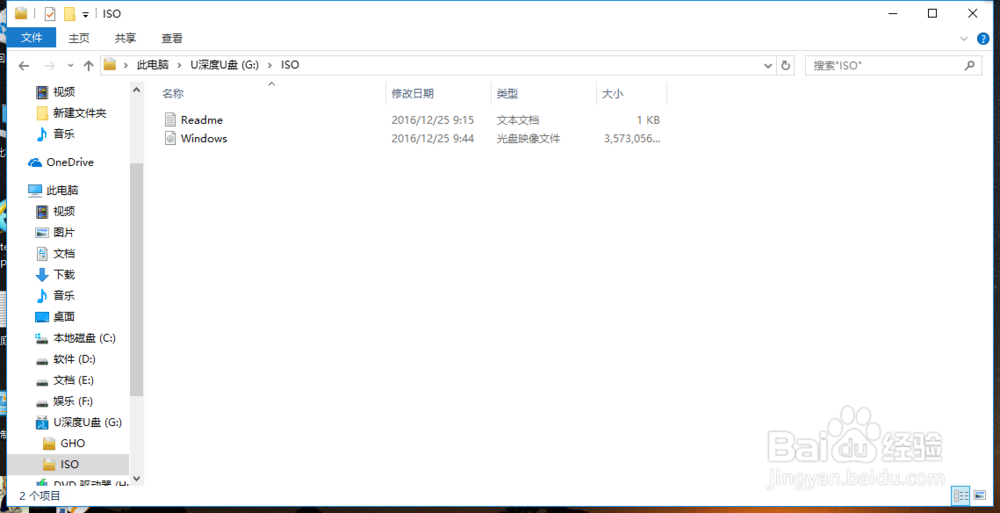
Task: Select the ISO folder in navigation tree
Action: pyautogui.click(x=70, y=464)
